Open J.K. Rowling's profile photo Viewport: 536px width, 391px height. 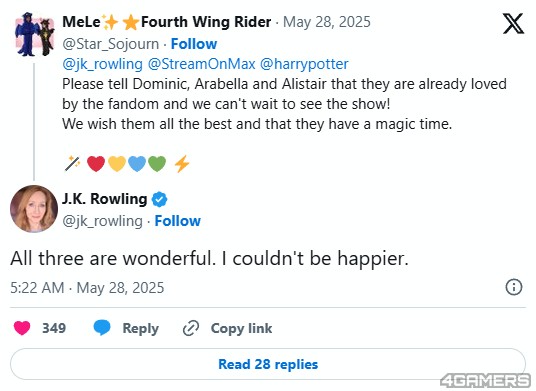(34, 209)
